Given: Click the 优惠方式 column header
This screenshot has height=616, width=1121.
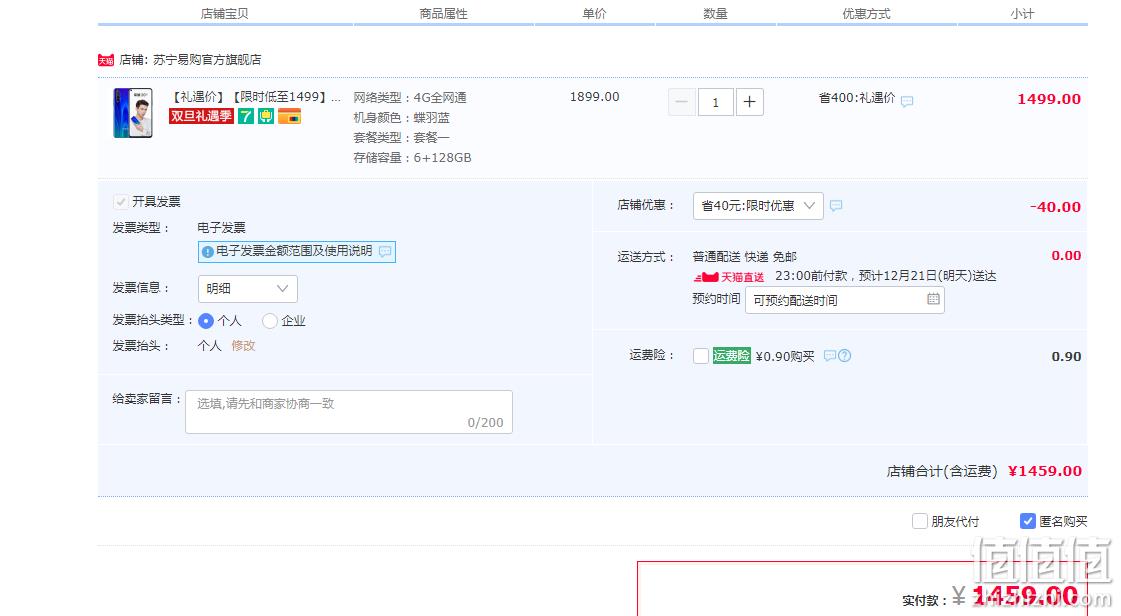Looking at the screenshot, I should click(x=866, y=14).
